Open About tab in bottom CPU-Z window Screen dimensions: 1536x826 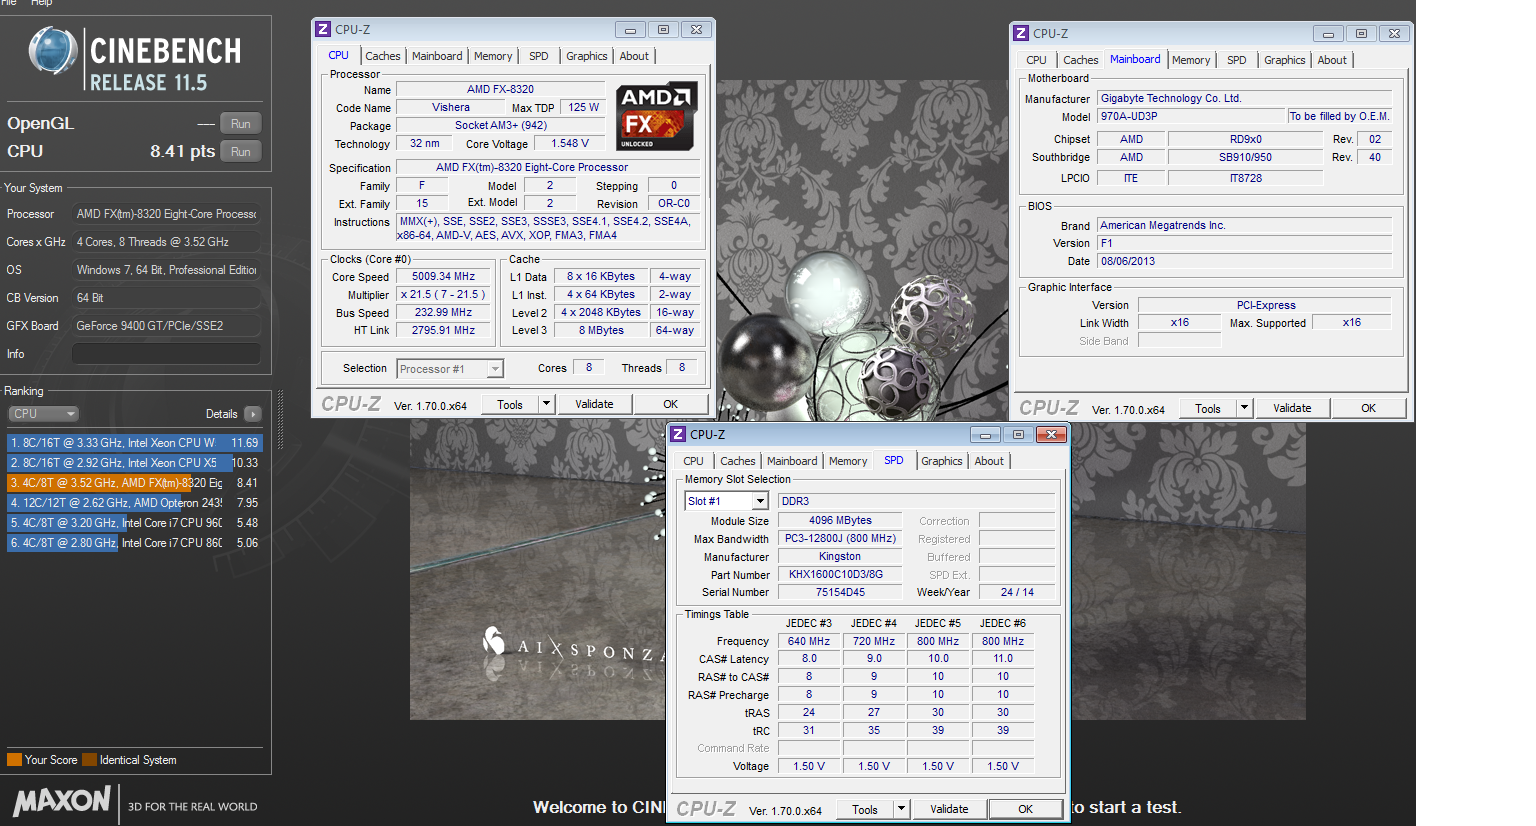point(989,461)
